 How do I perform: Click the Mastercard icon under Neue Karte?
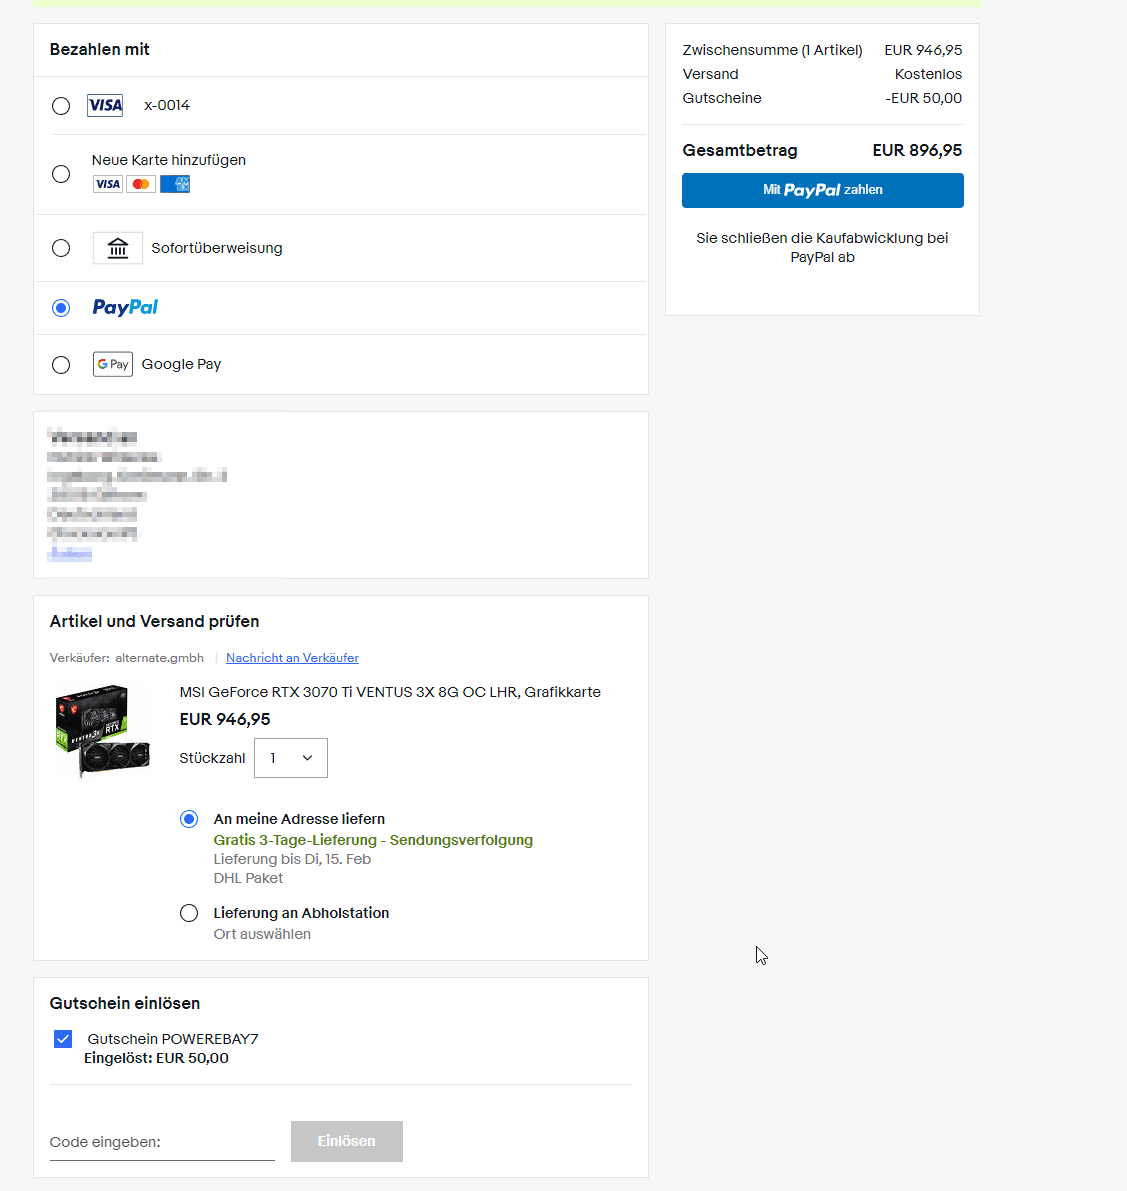point(140,184)
